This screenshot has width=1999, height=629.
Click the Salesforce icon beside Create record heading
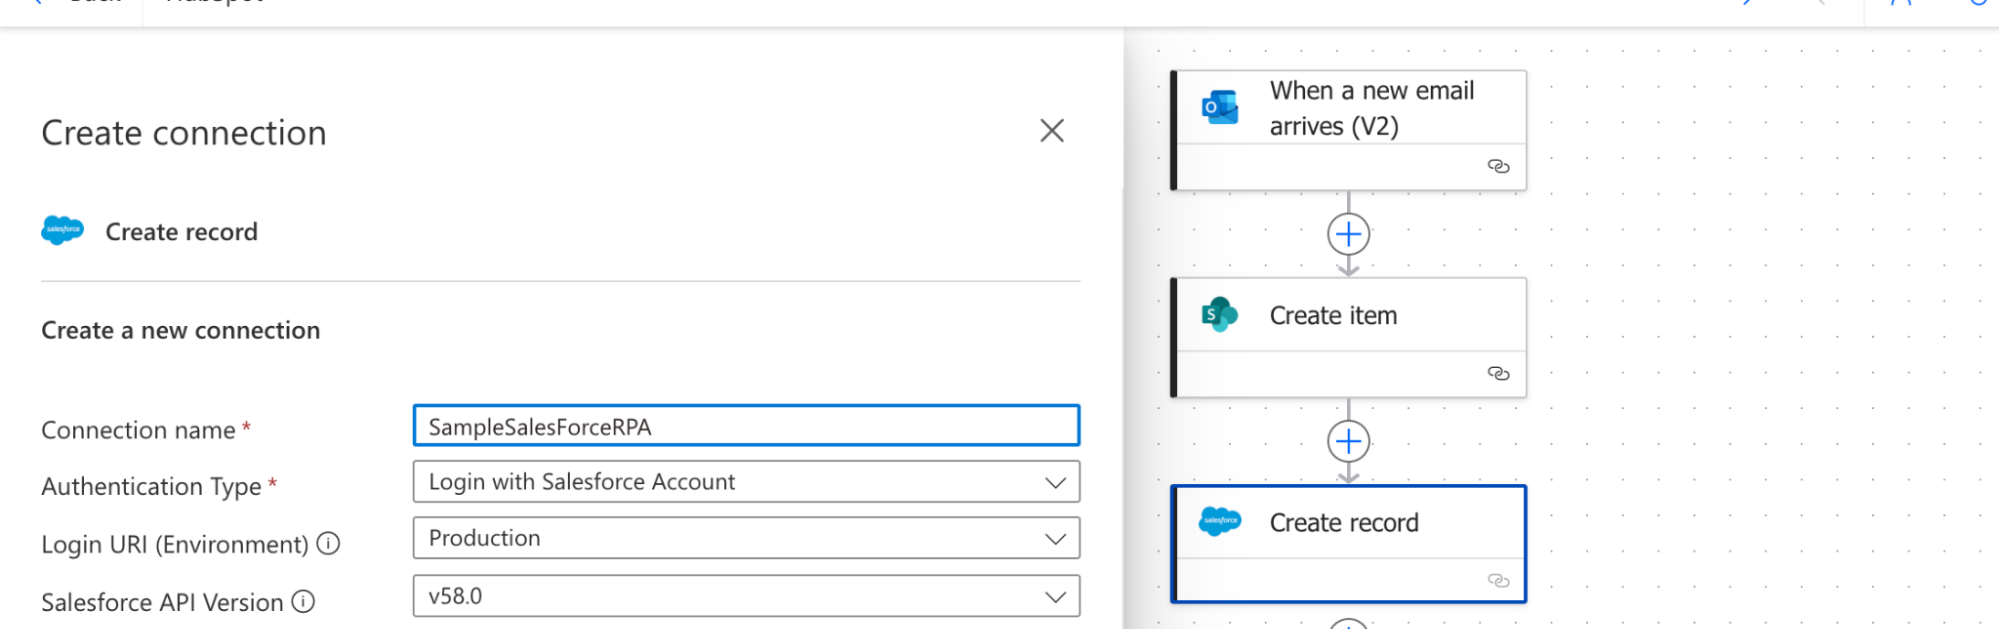click(63, 230)
